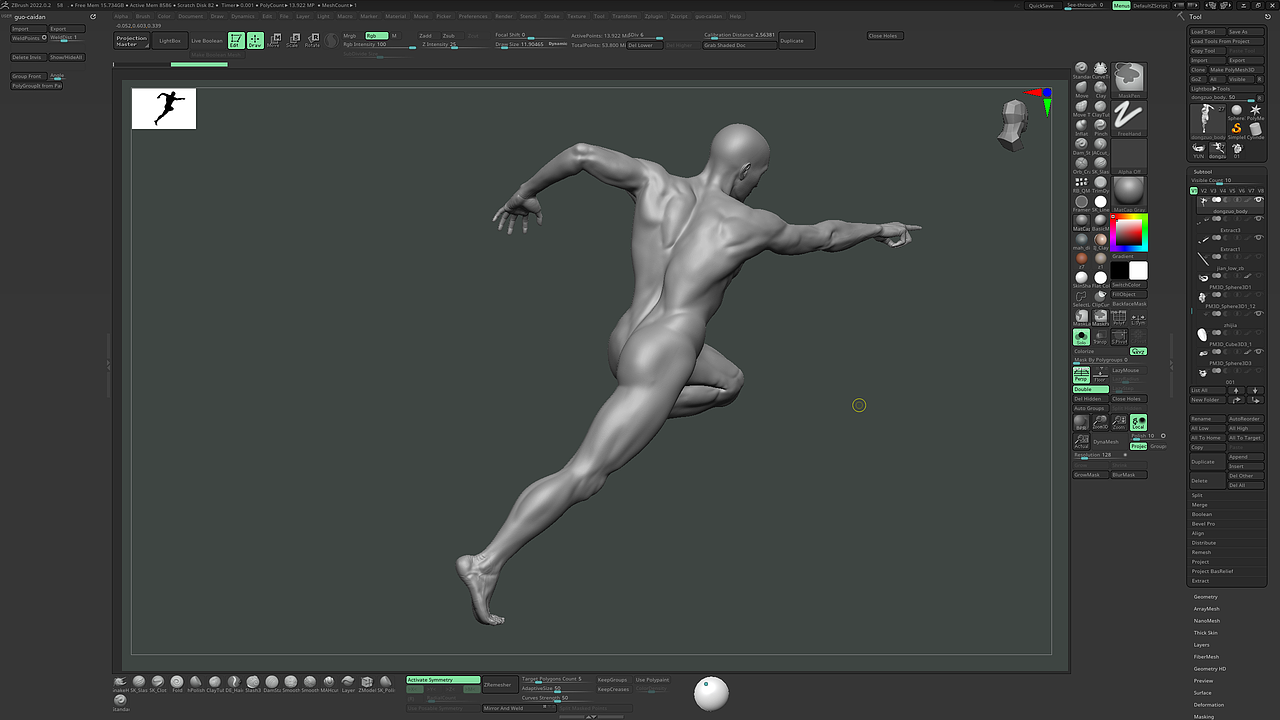Activate the Rotate transform tool
This screenshot has height=720, width=1280.
[x=312, y=41]
